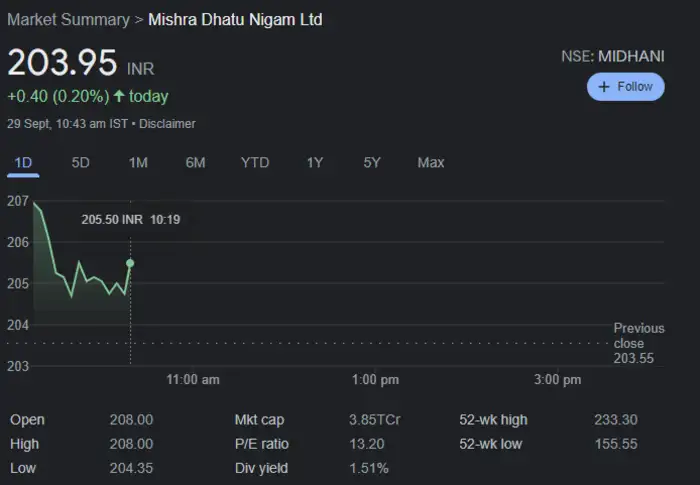Switch chart to YTD view
Screen dimensions: 700x485
point(255,162)
